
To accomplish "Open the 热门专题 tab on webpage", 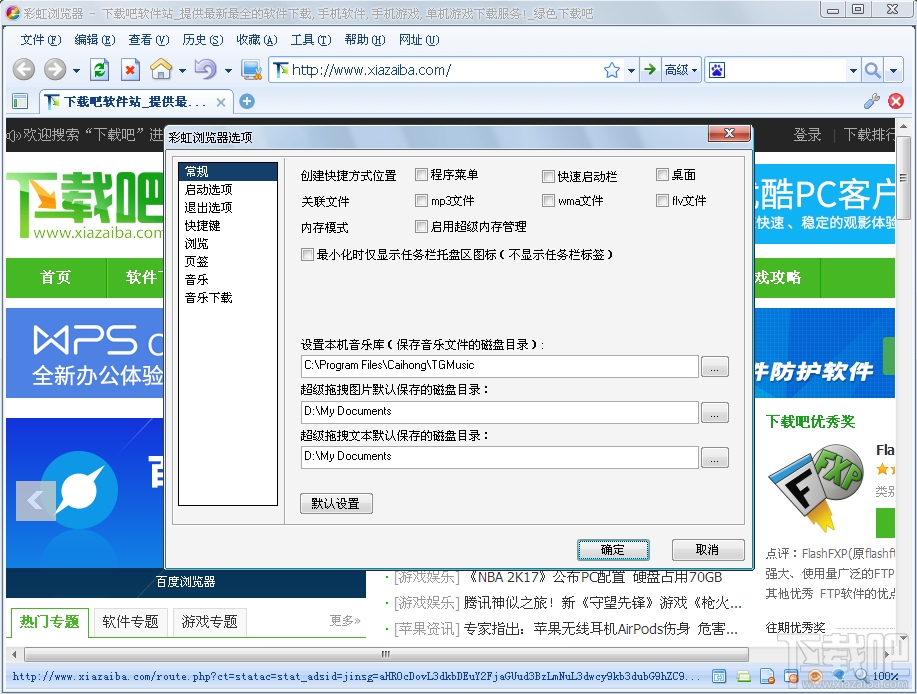I will (x=50, y=622).
